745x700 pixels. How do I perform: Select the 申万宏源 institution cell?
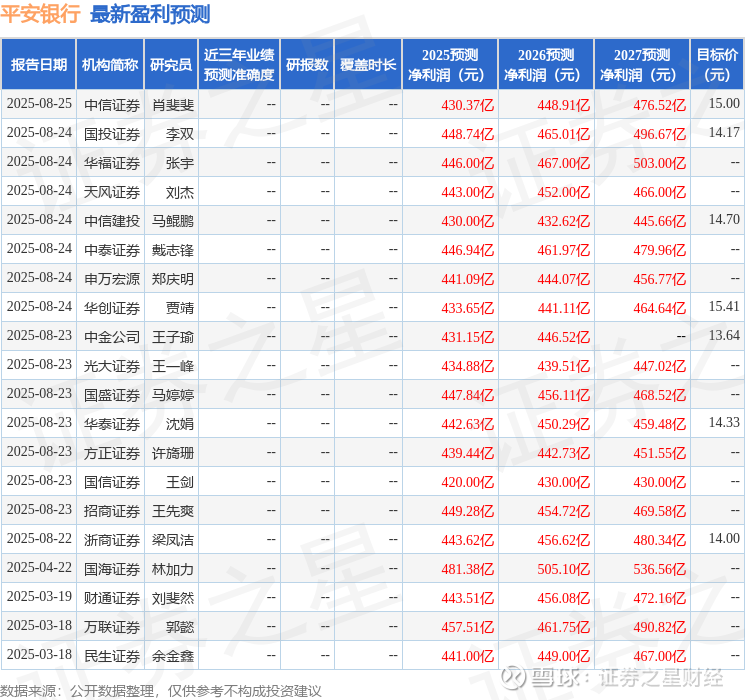click(x=112, y=279)
